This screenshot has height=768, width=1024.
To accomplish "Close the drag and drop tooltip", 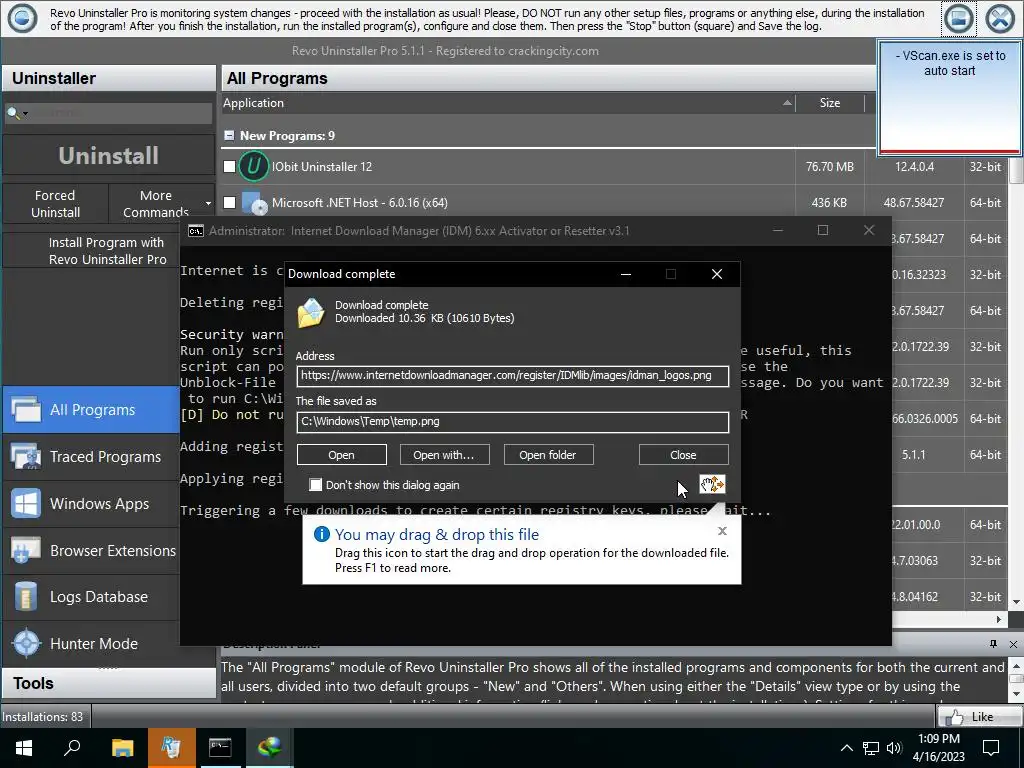I will tap(722, 531).
